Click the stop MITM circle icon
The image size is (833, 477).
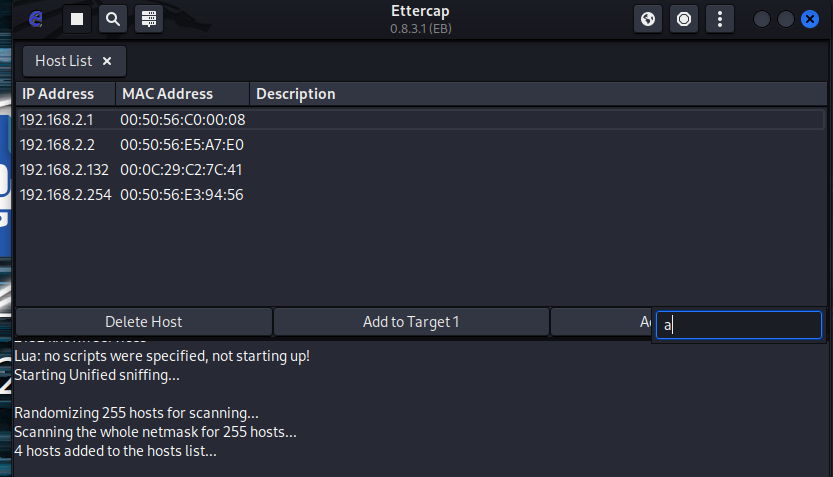tap(684, 18)
